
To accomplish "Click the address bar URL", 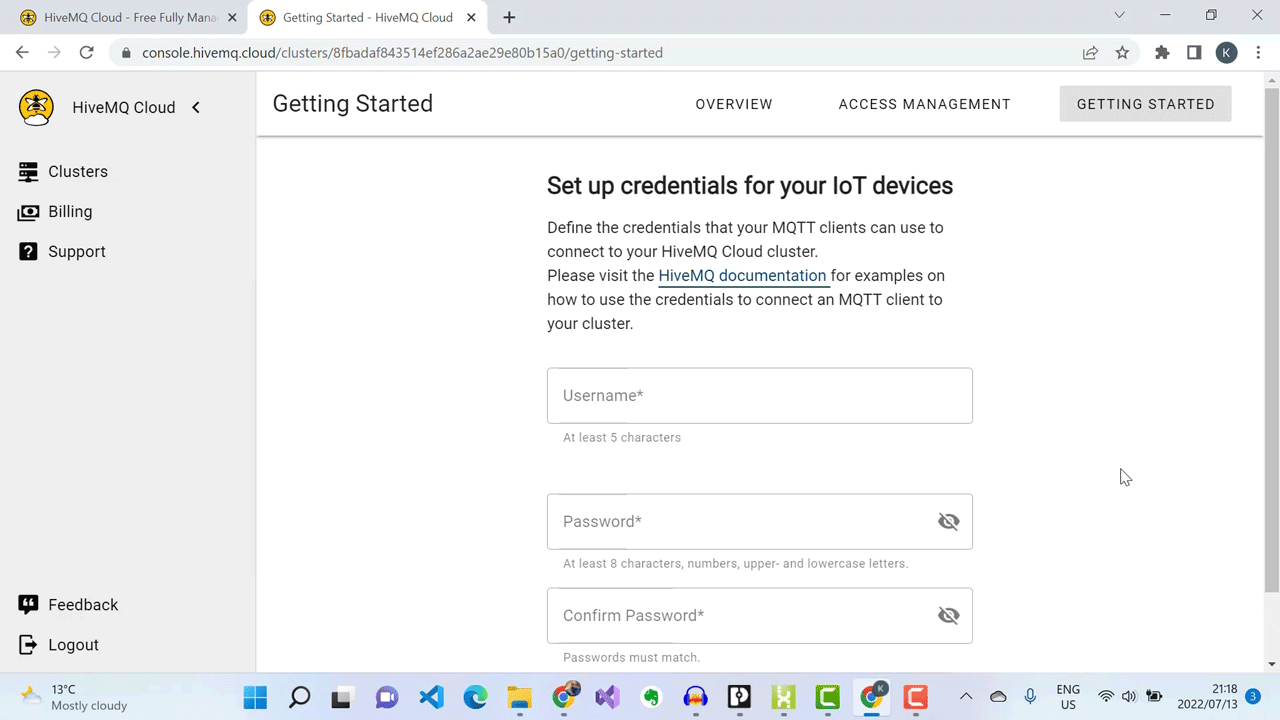I will (x=402, y=53).
